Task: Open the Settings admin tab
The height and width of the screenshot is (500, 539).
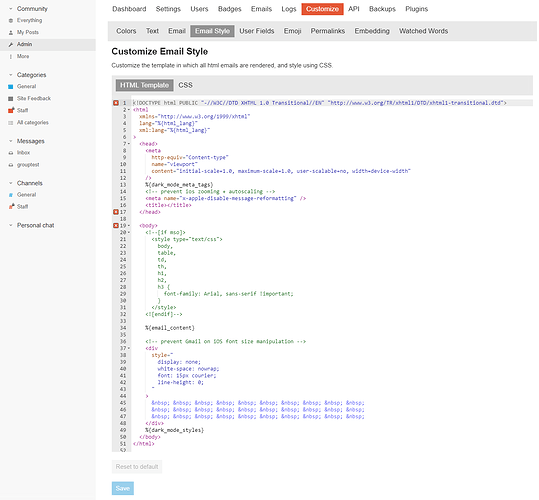Action: (x=168, y=9)
